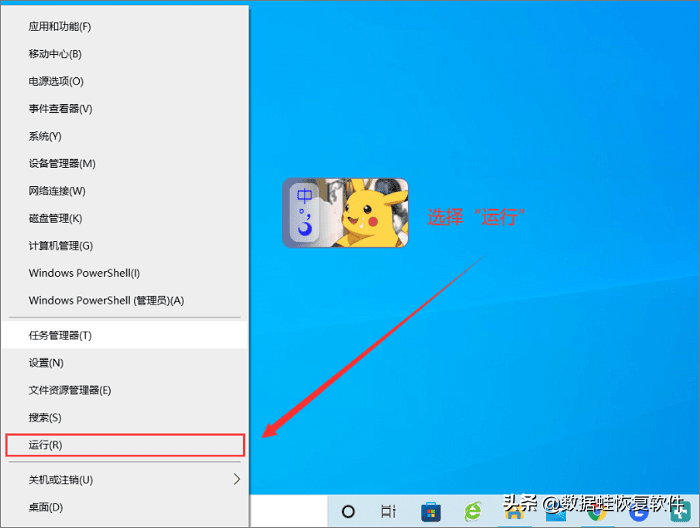
Task: Open 设置(N) from the menu
Action: pos(125,363)
